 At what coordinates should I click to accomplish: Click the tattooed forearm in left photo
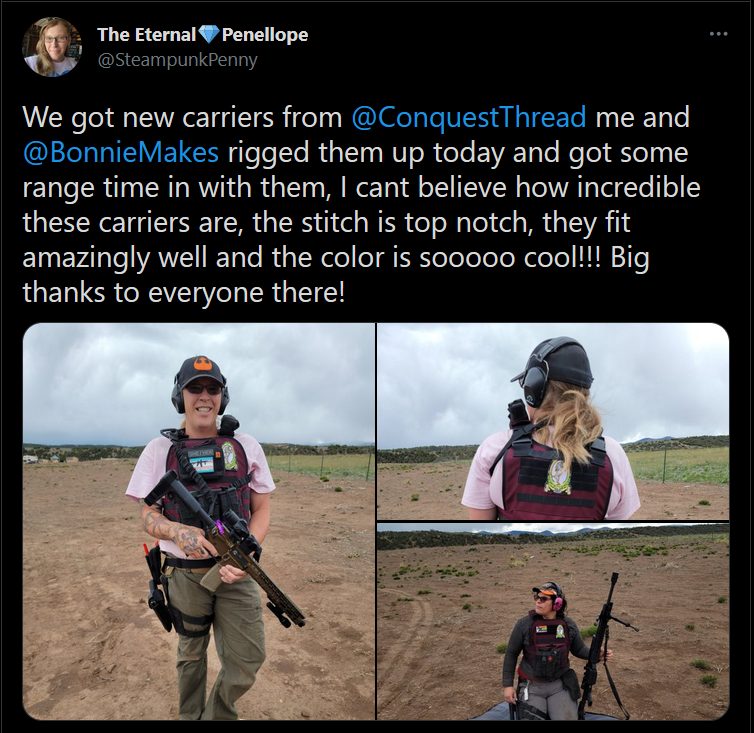(172, 531)
